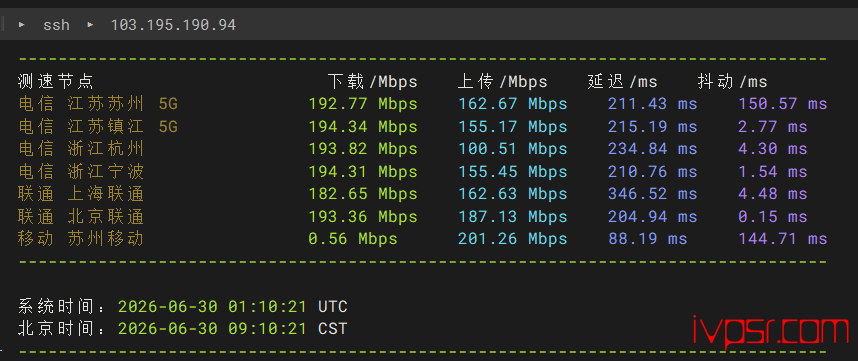The image size is (858, 361).
Task: Click the 联通 北京联通 node name
Action: point(81,217)
